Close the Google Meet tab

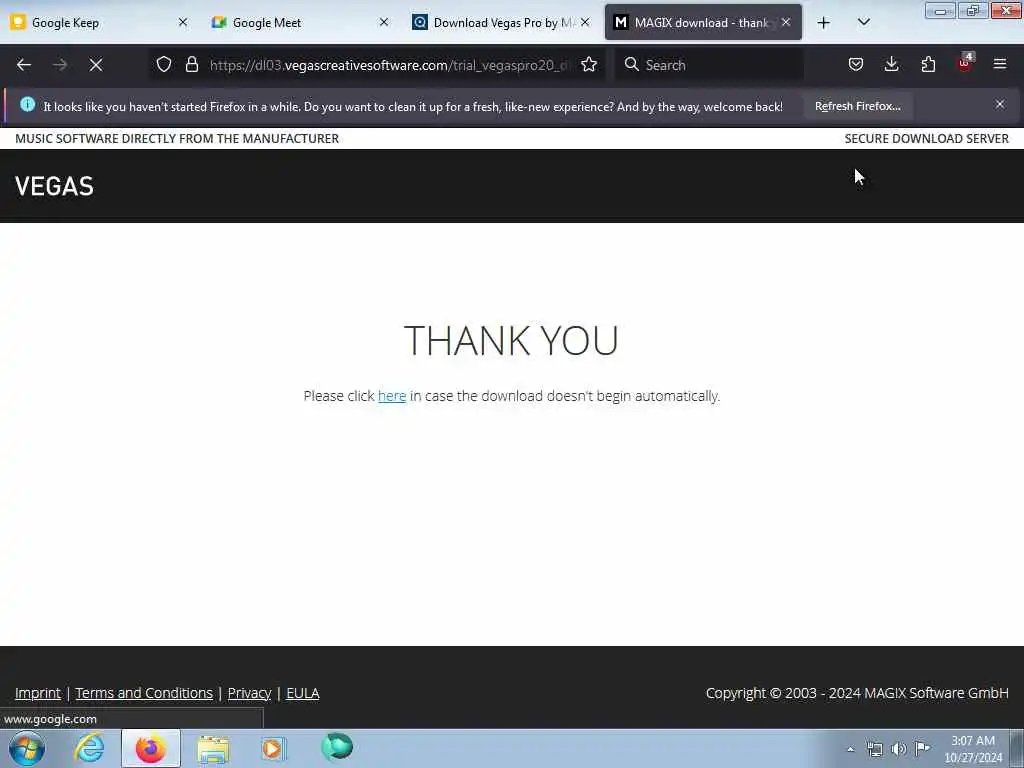384,22
